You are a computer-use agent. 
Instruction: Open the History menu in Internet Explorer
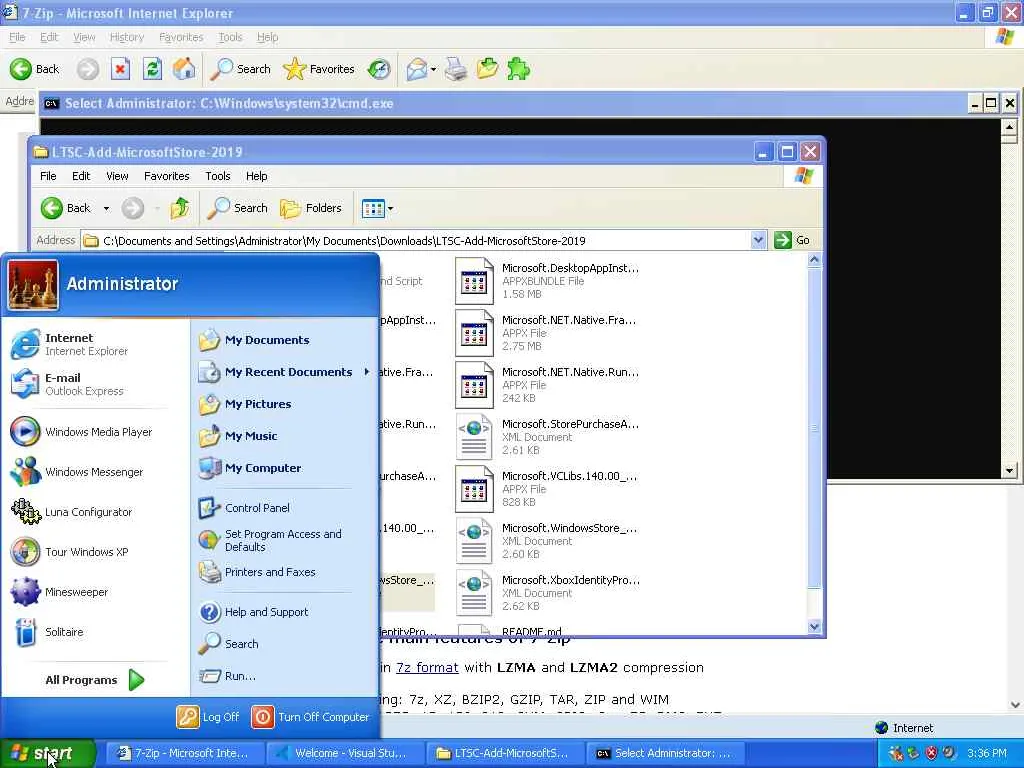click(127, 37)
